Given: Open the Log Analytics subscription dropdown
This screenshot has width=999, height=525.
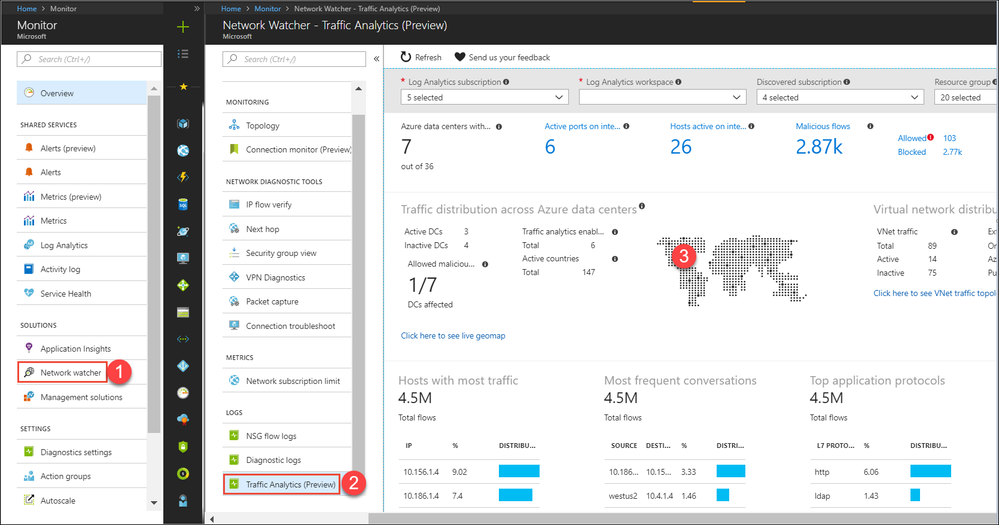Looking at the screenshot, I should click(x=484, y=97).
